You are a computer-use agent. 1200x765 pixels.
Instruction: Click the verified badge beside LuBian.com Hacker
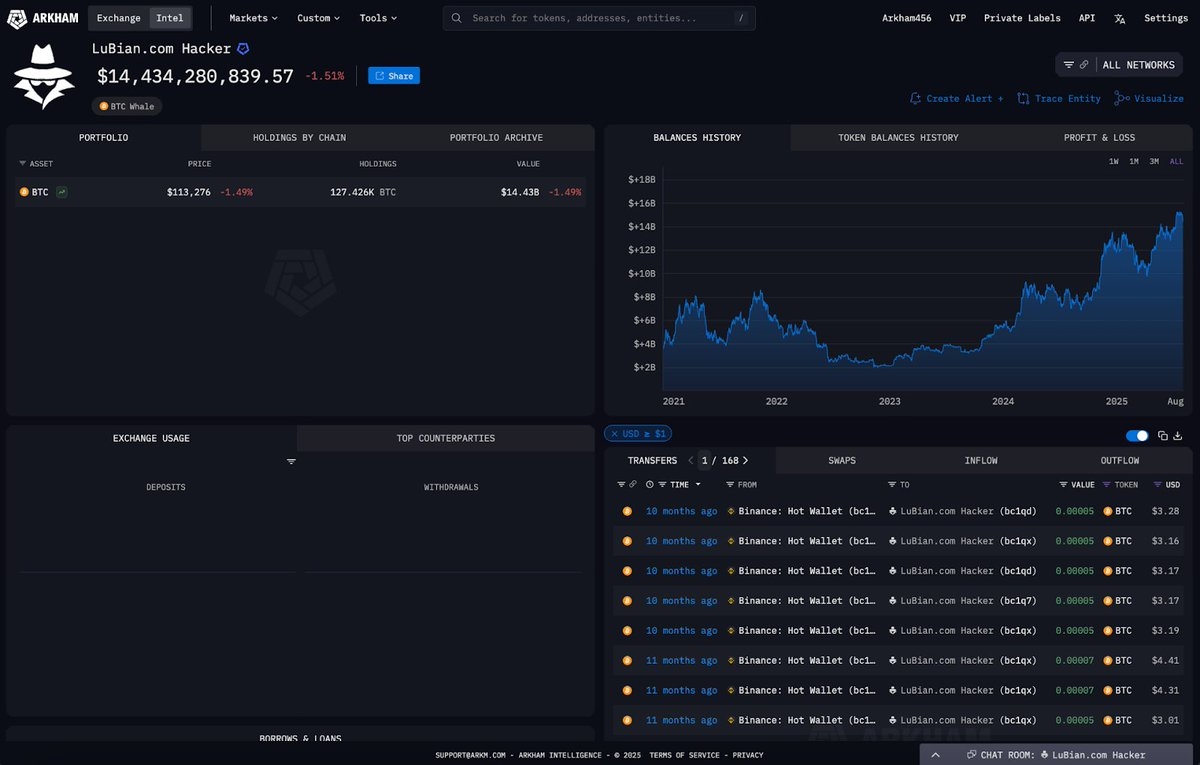point(243,48)
